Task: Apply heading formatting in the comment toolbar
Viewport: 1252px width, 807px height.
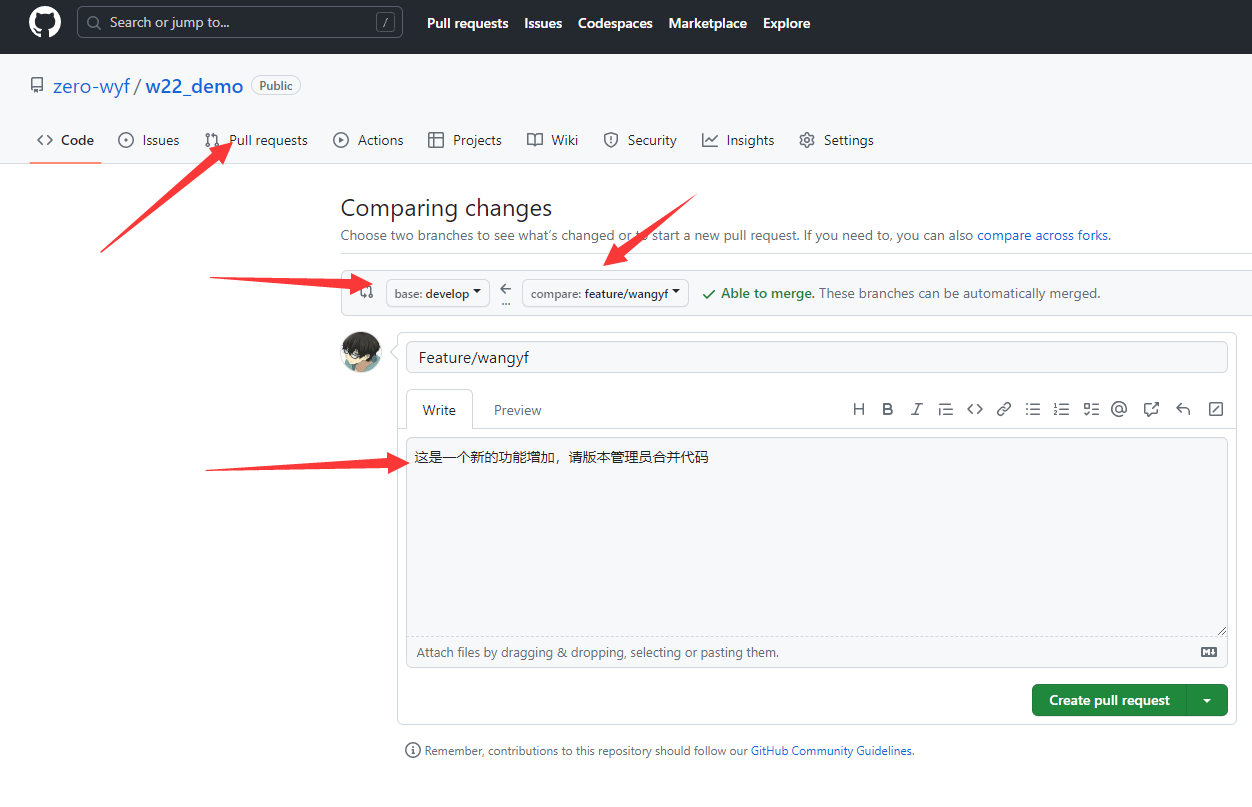Action: 858,409
